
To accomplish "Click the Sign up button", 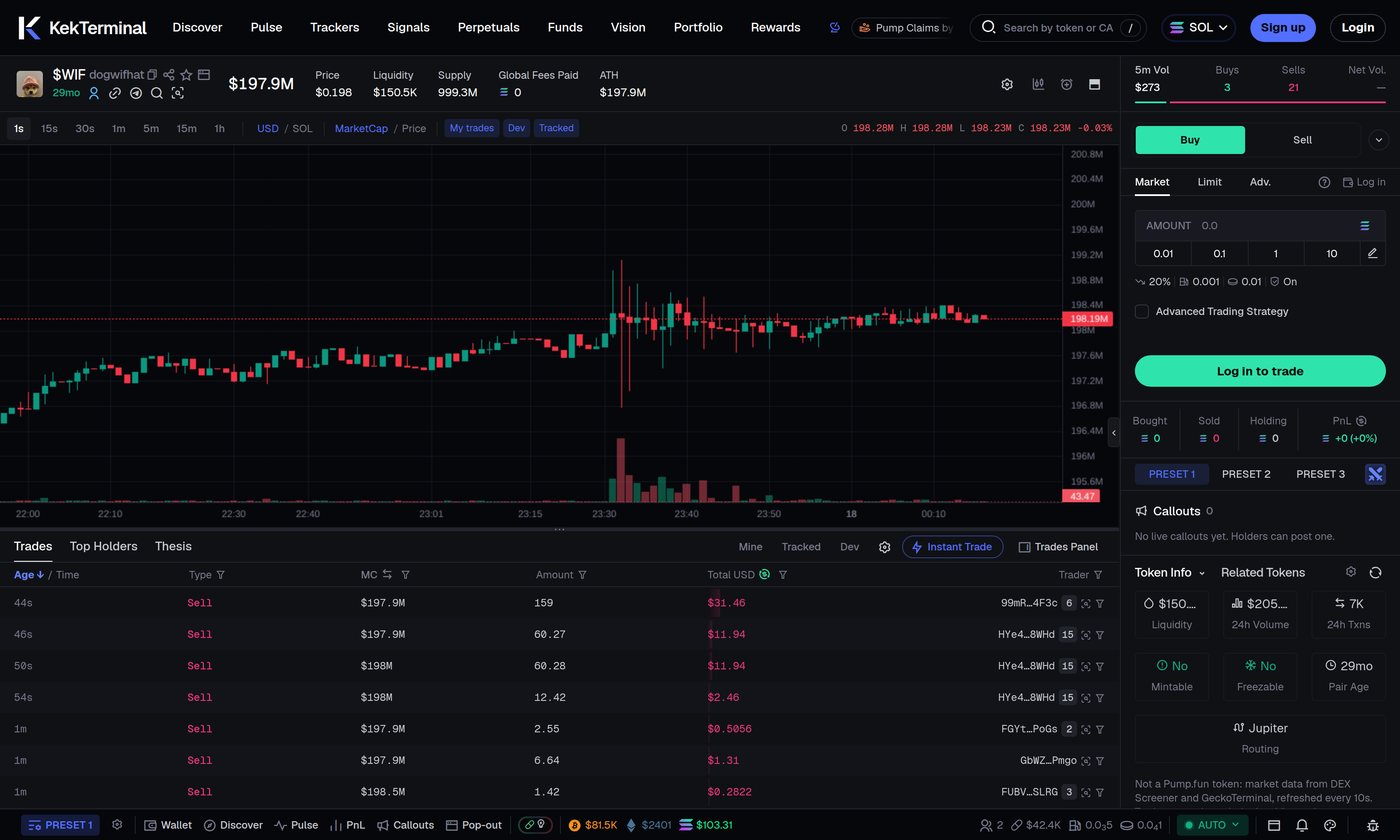I will pos(1283,28).
